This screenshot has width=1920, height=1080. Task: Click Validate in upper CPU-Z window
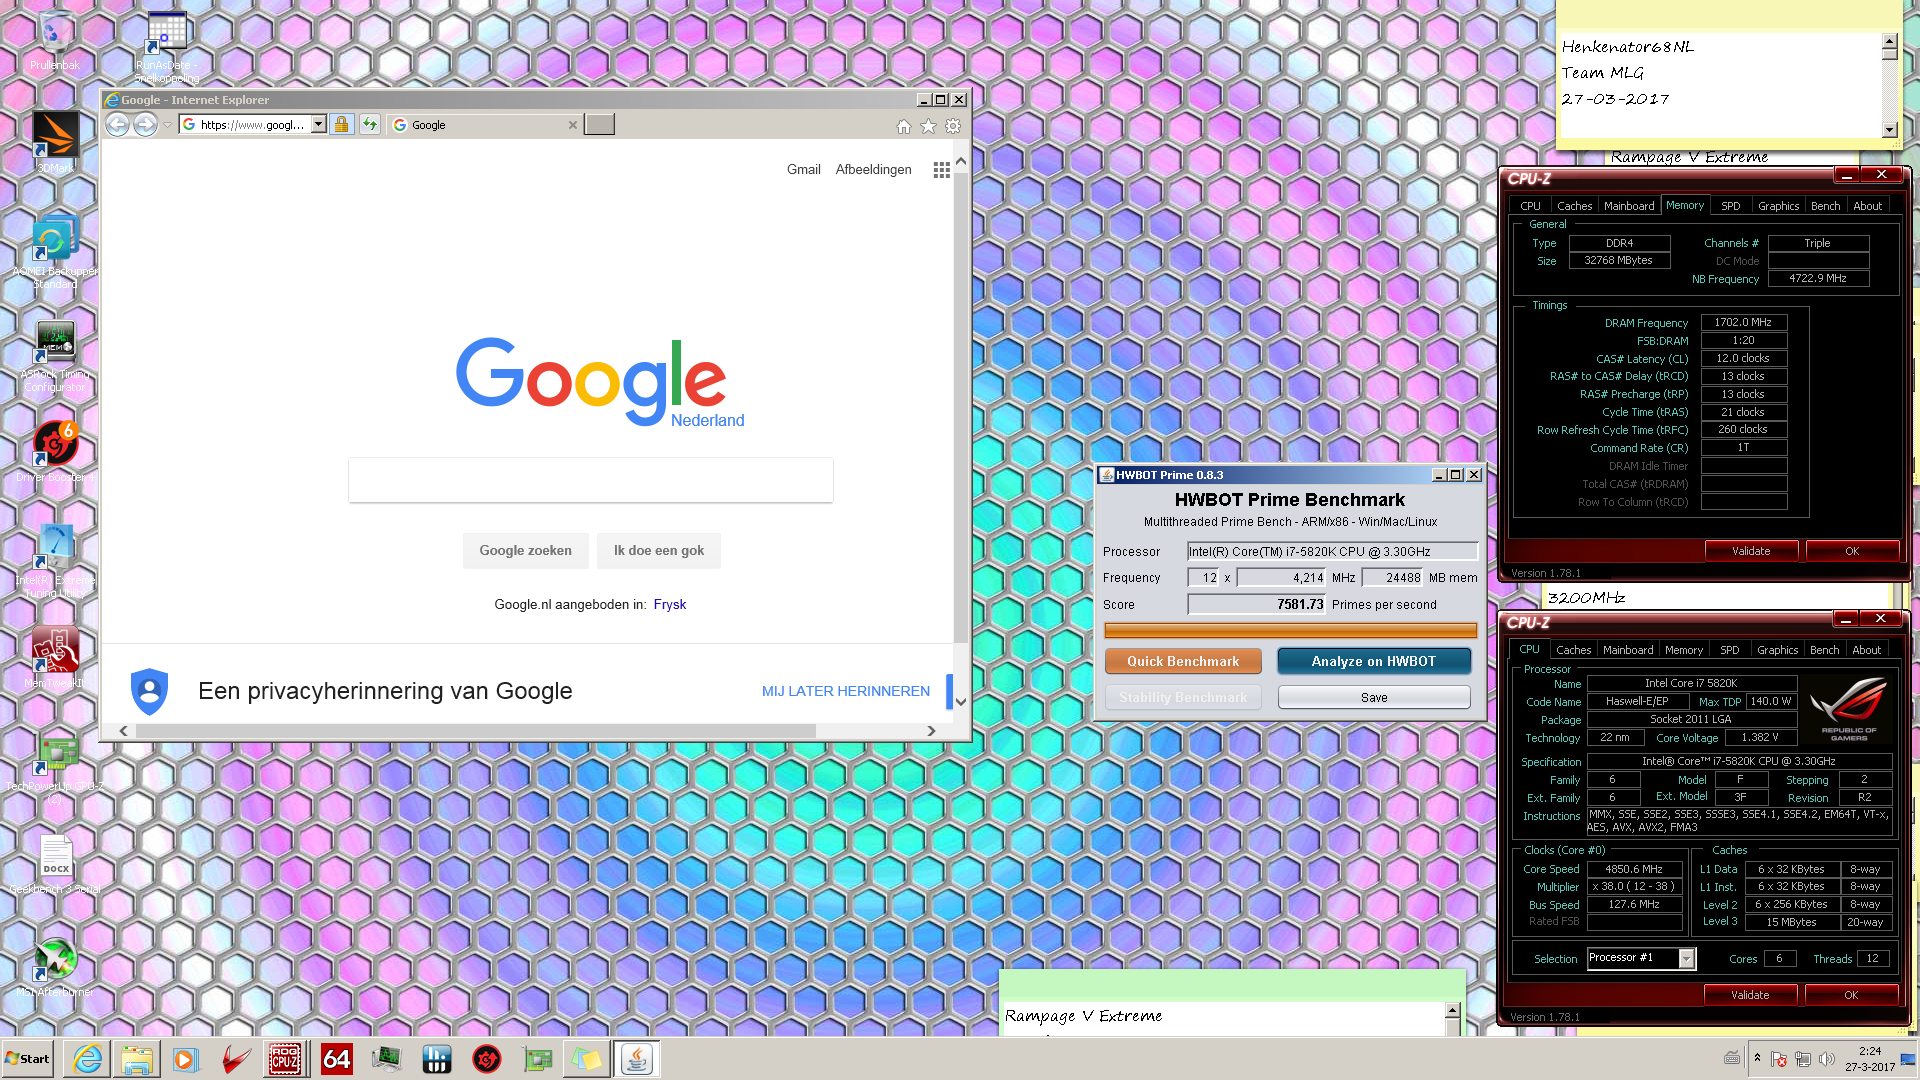click(x=1751, y=552)
